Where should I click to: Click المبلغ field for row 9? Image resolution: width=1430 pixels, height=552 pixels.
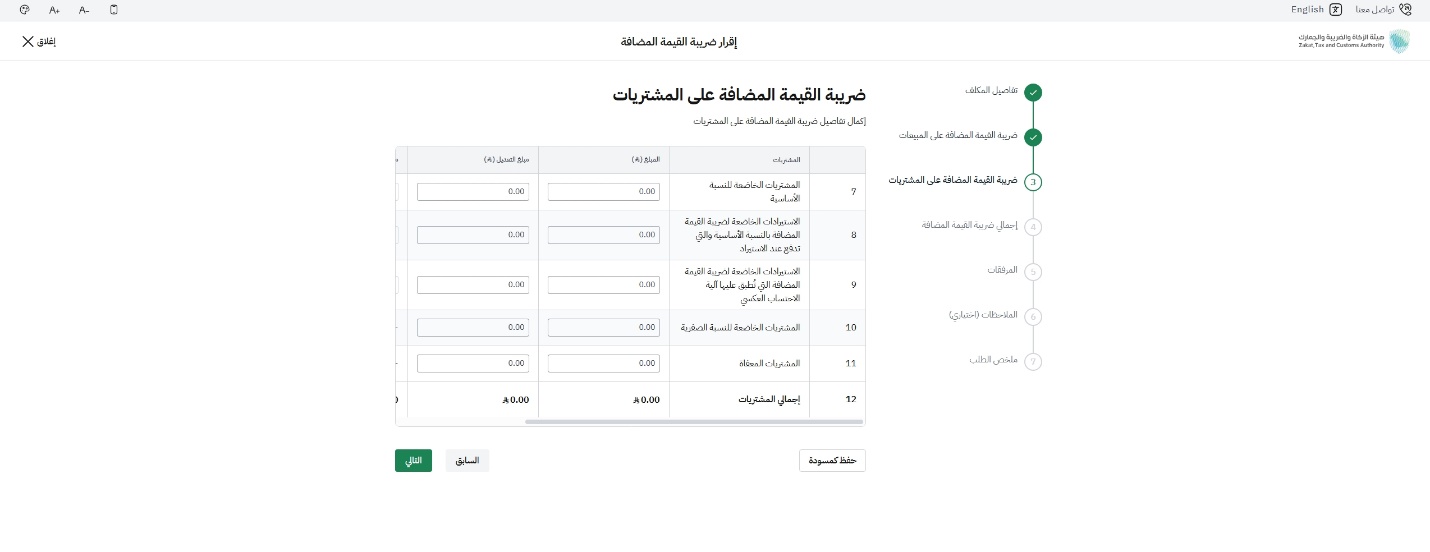tap(604, 285)
